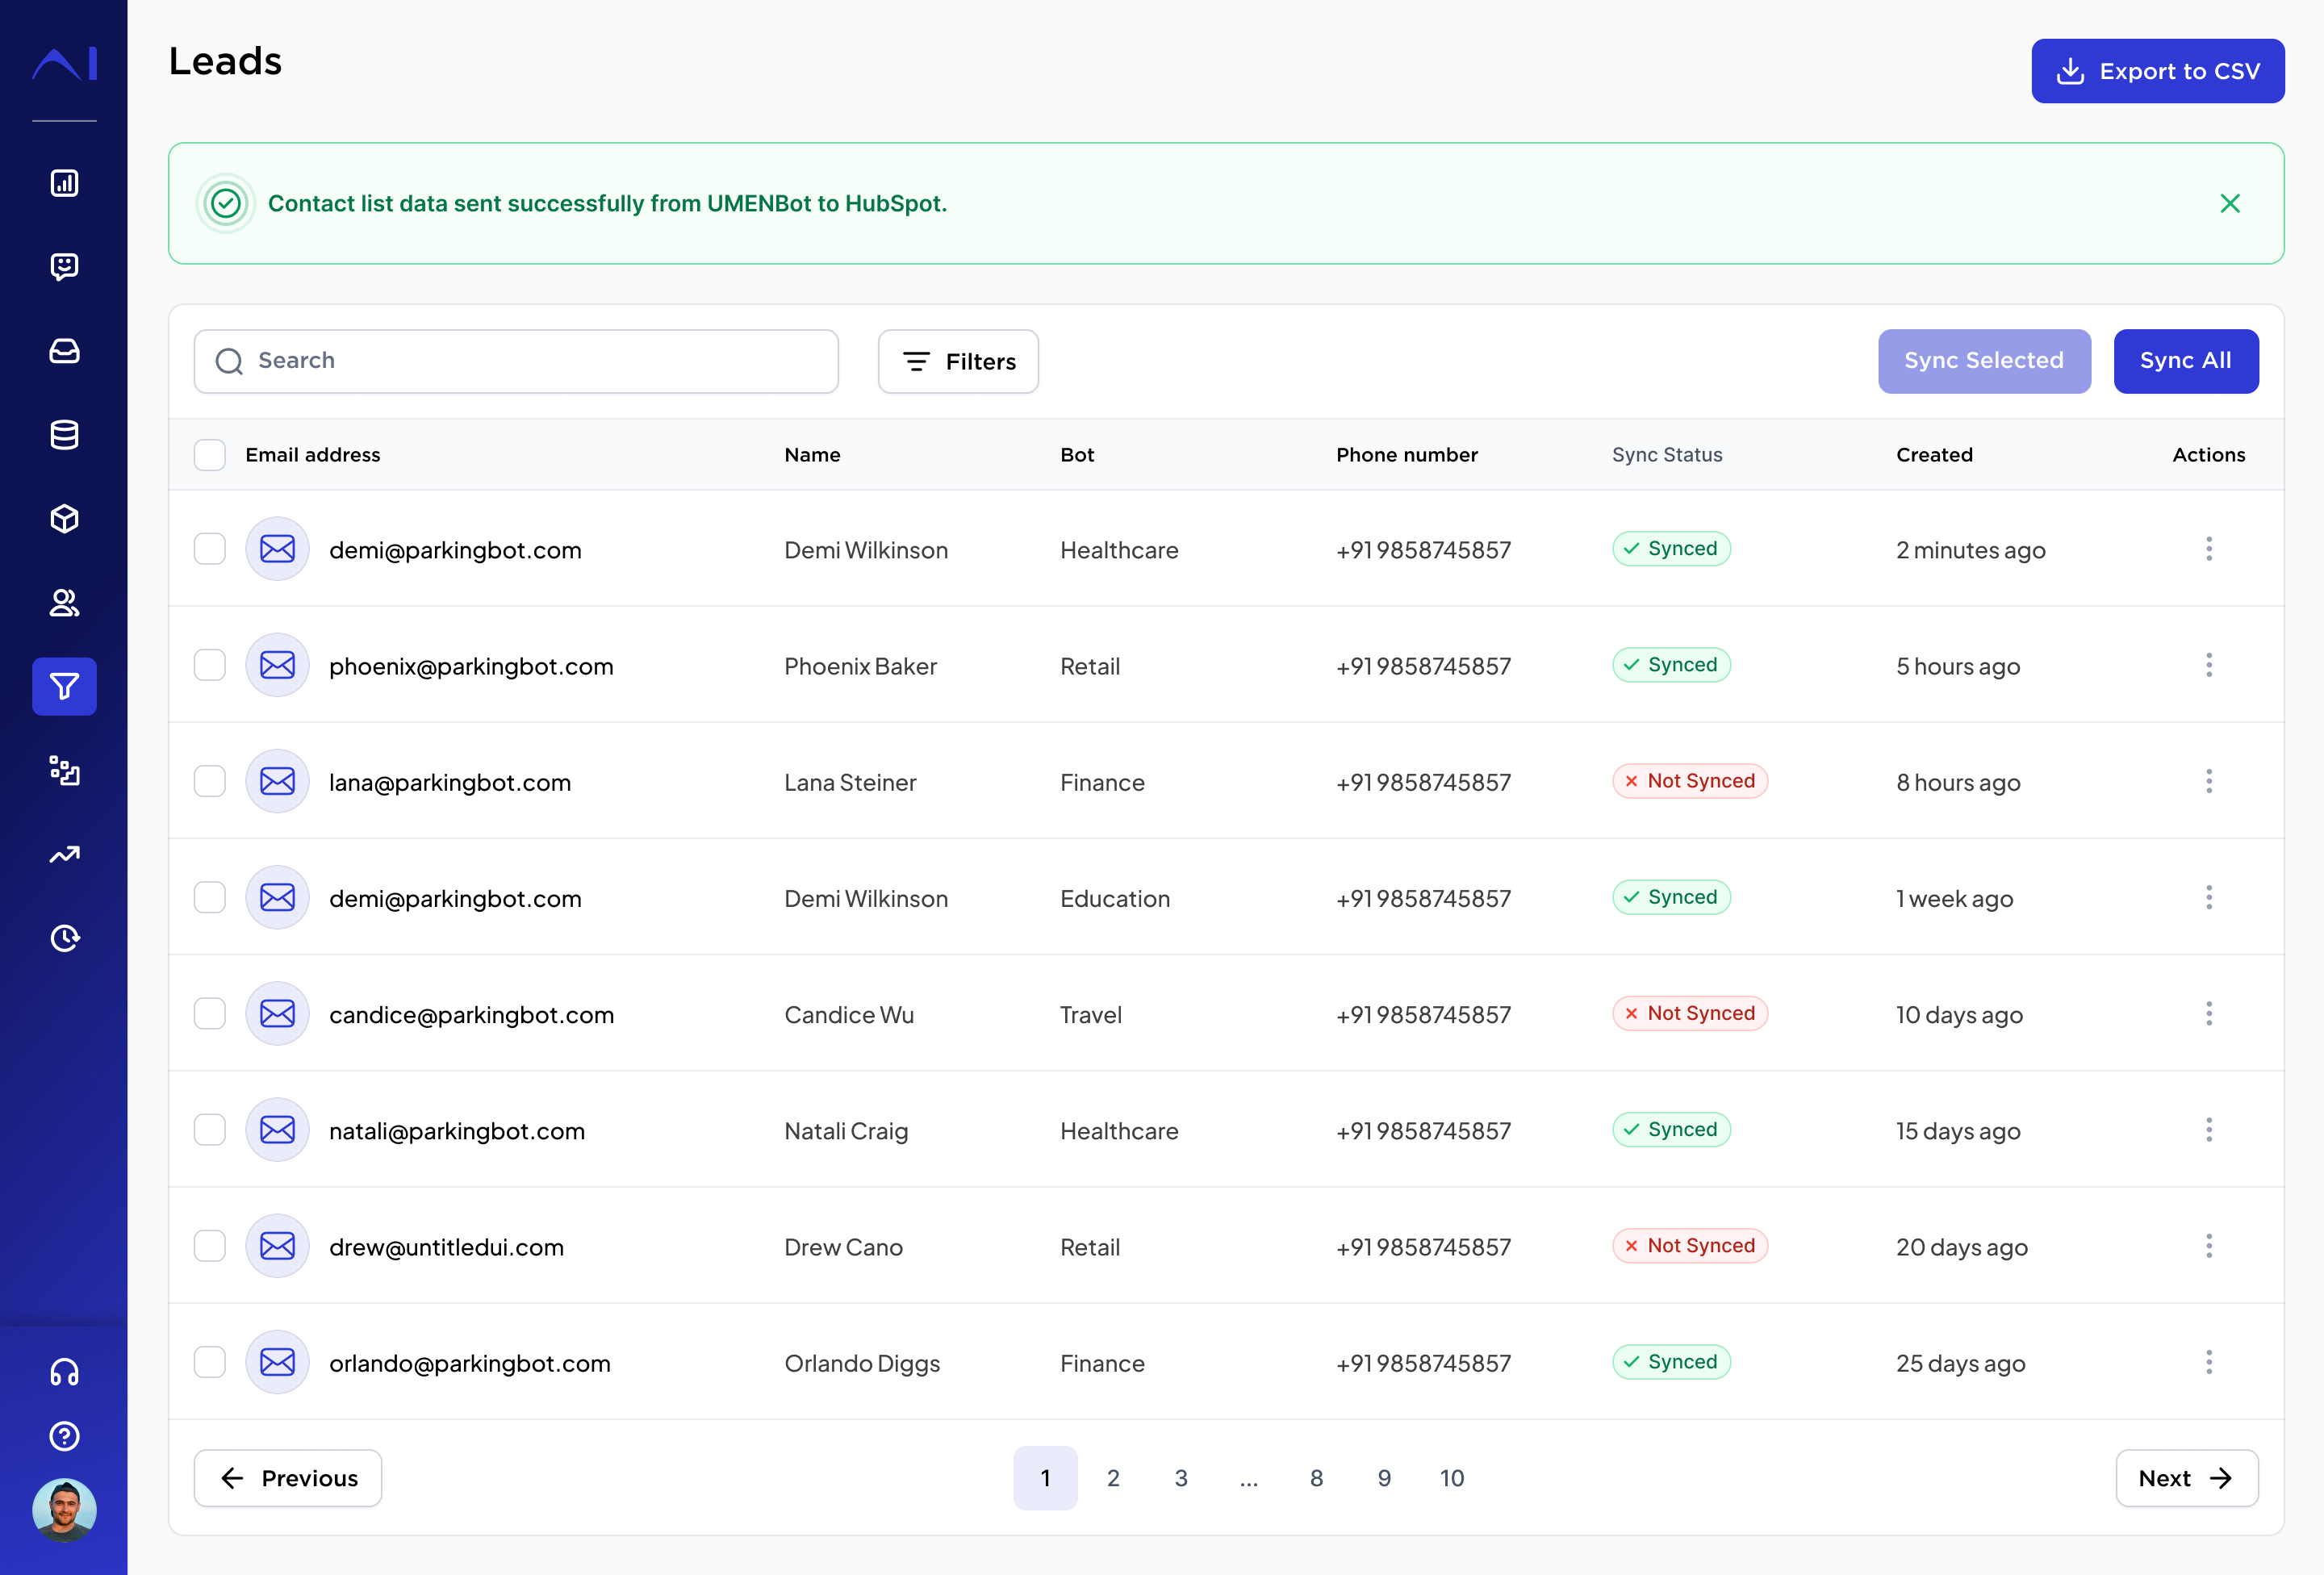Open actions menu for Candice Wu row
Image resolution: width=2324 pixels, height=1575 pixels.
pos(2209,1013)
